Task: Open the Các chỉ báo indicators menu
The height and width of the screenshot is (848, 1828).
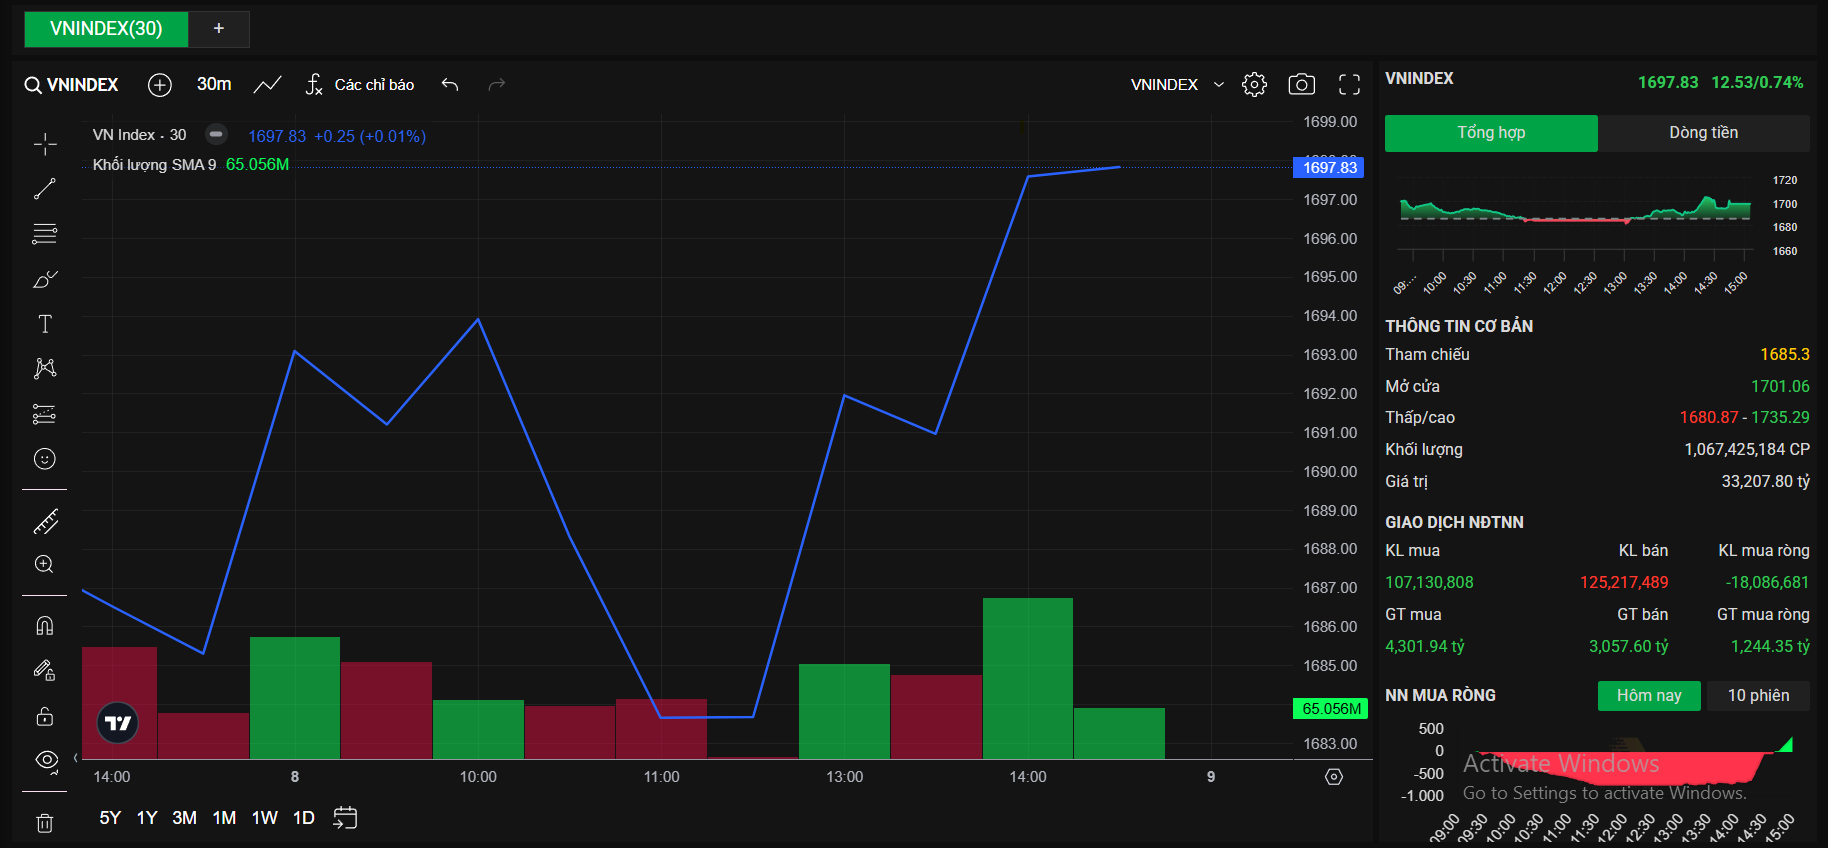Action: (x=360, y=85)
